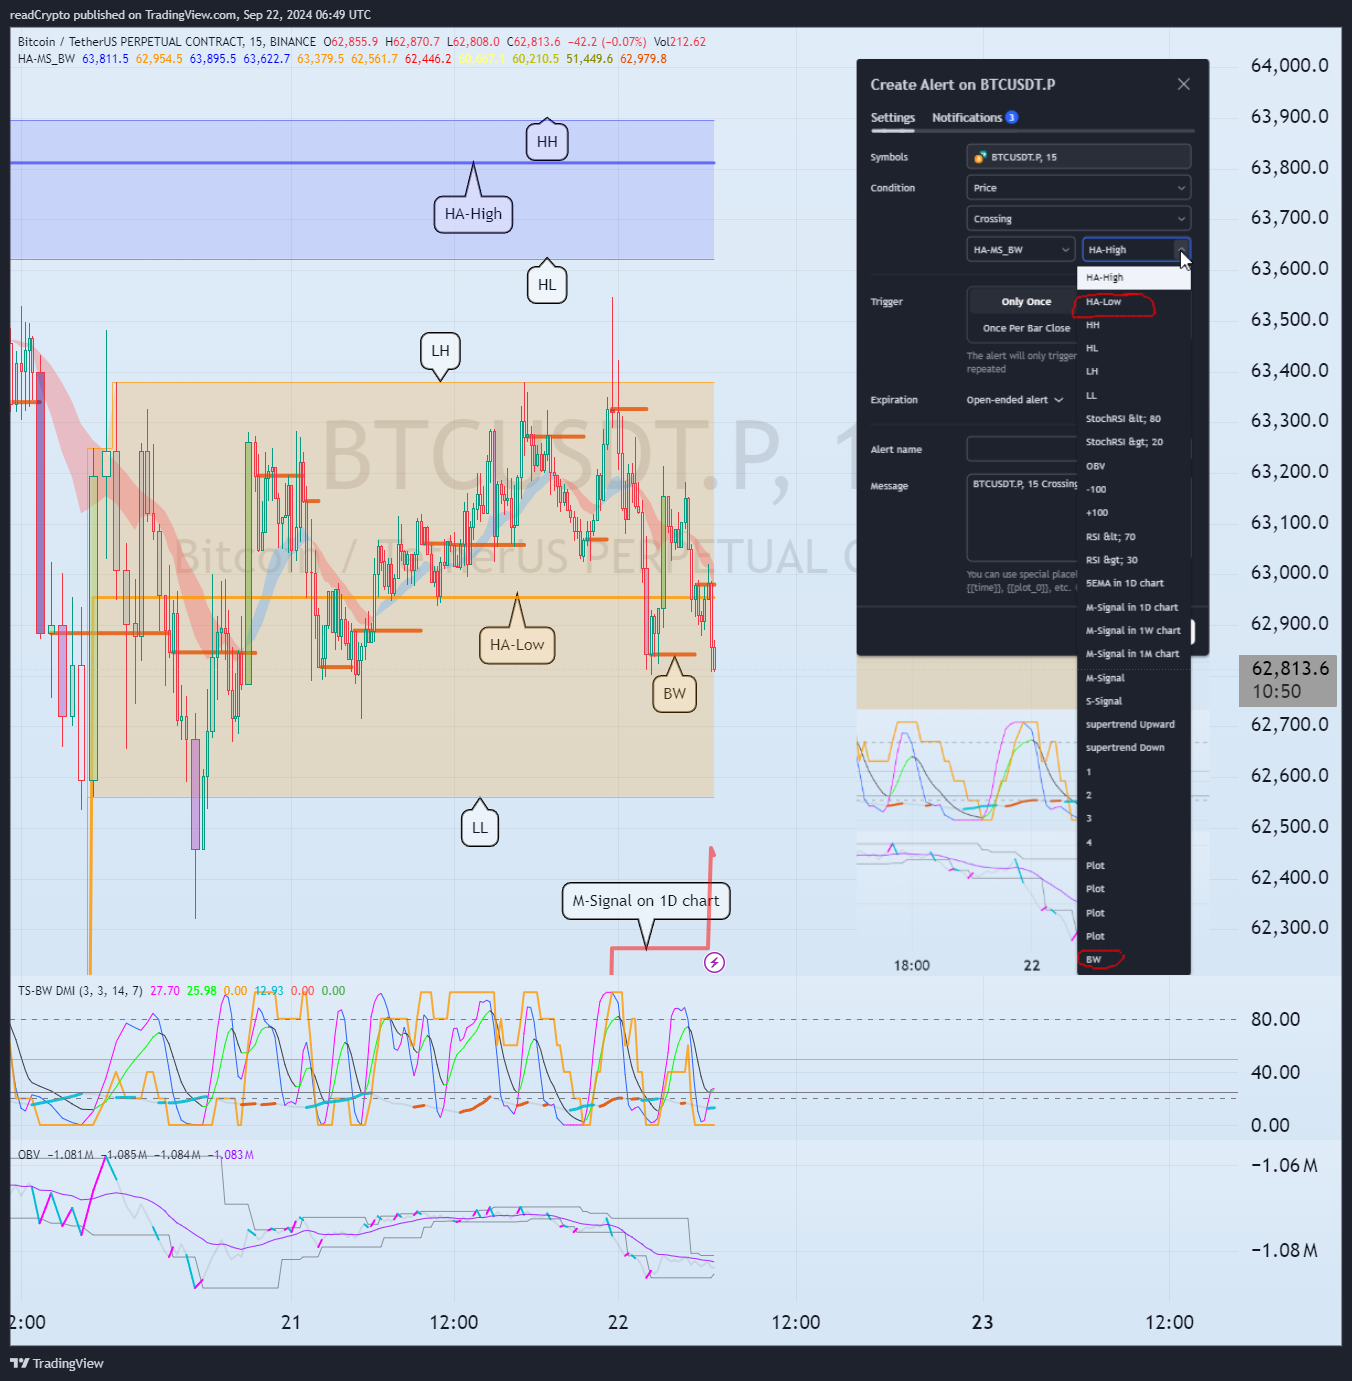The height and width of the screenshot is (1381, 1352).
Task: Click the Message text area
Action: pos(1024,517)
